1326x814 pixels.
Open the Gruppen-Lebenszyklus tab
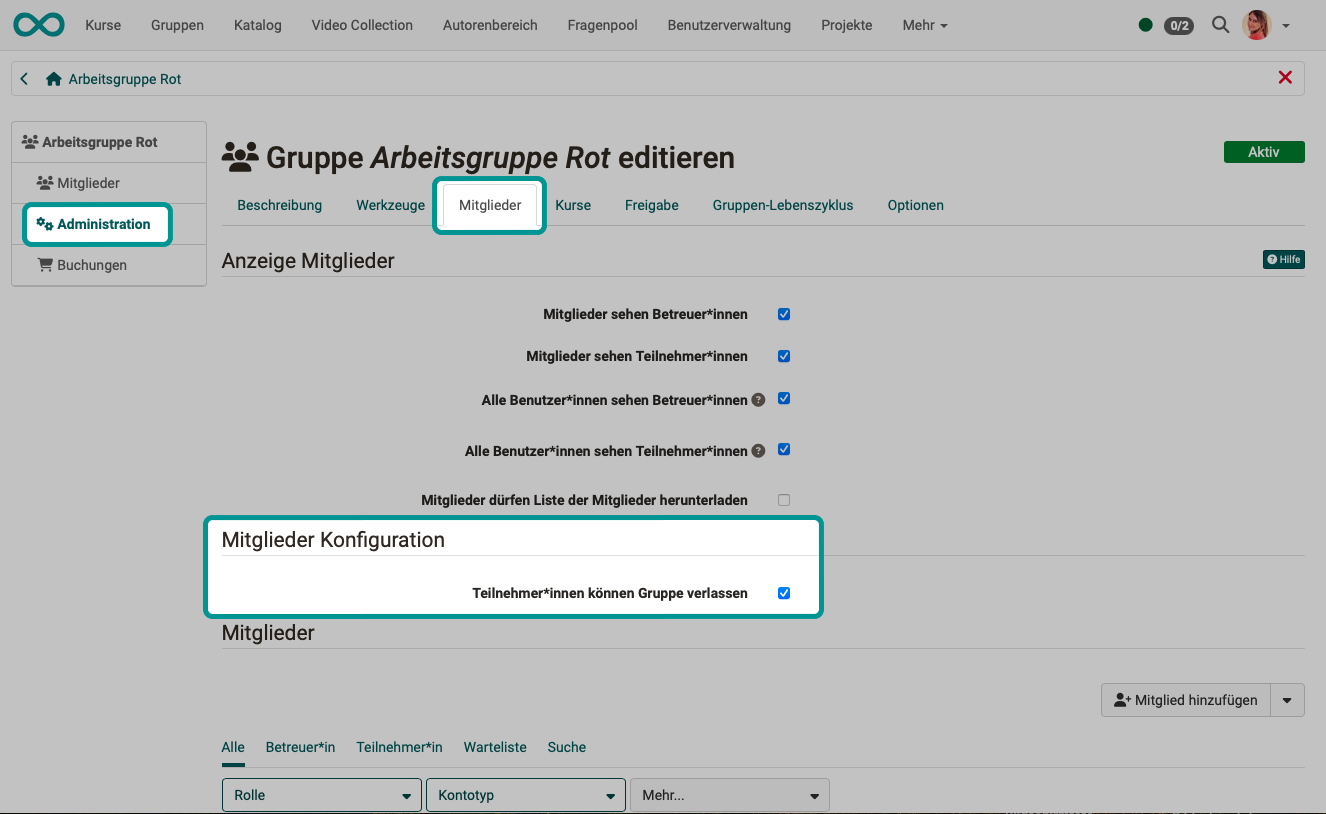(782, 205)
